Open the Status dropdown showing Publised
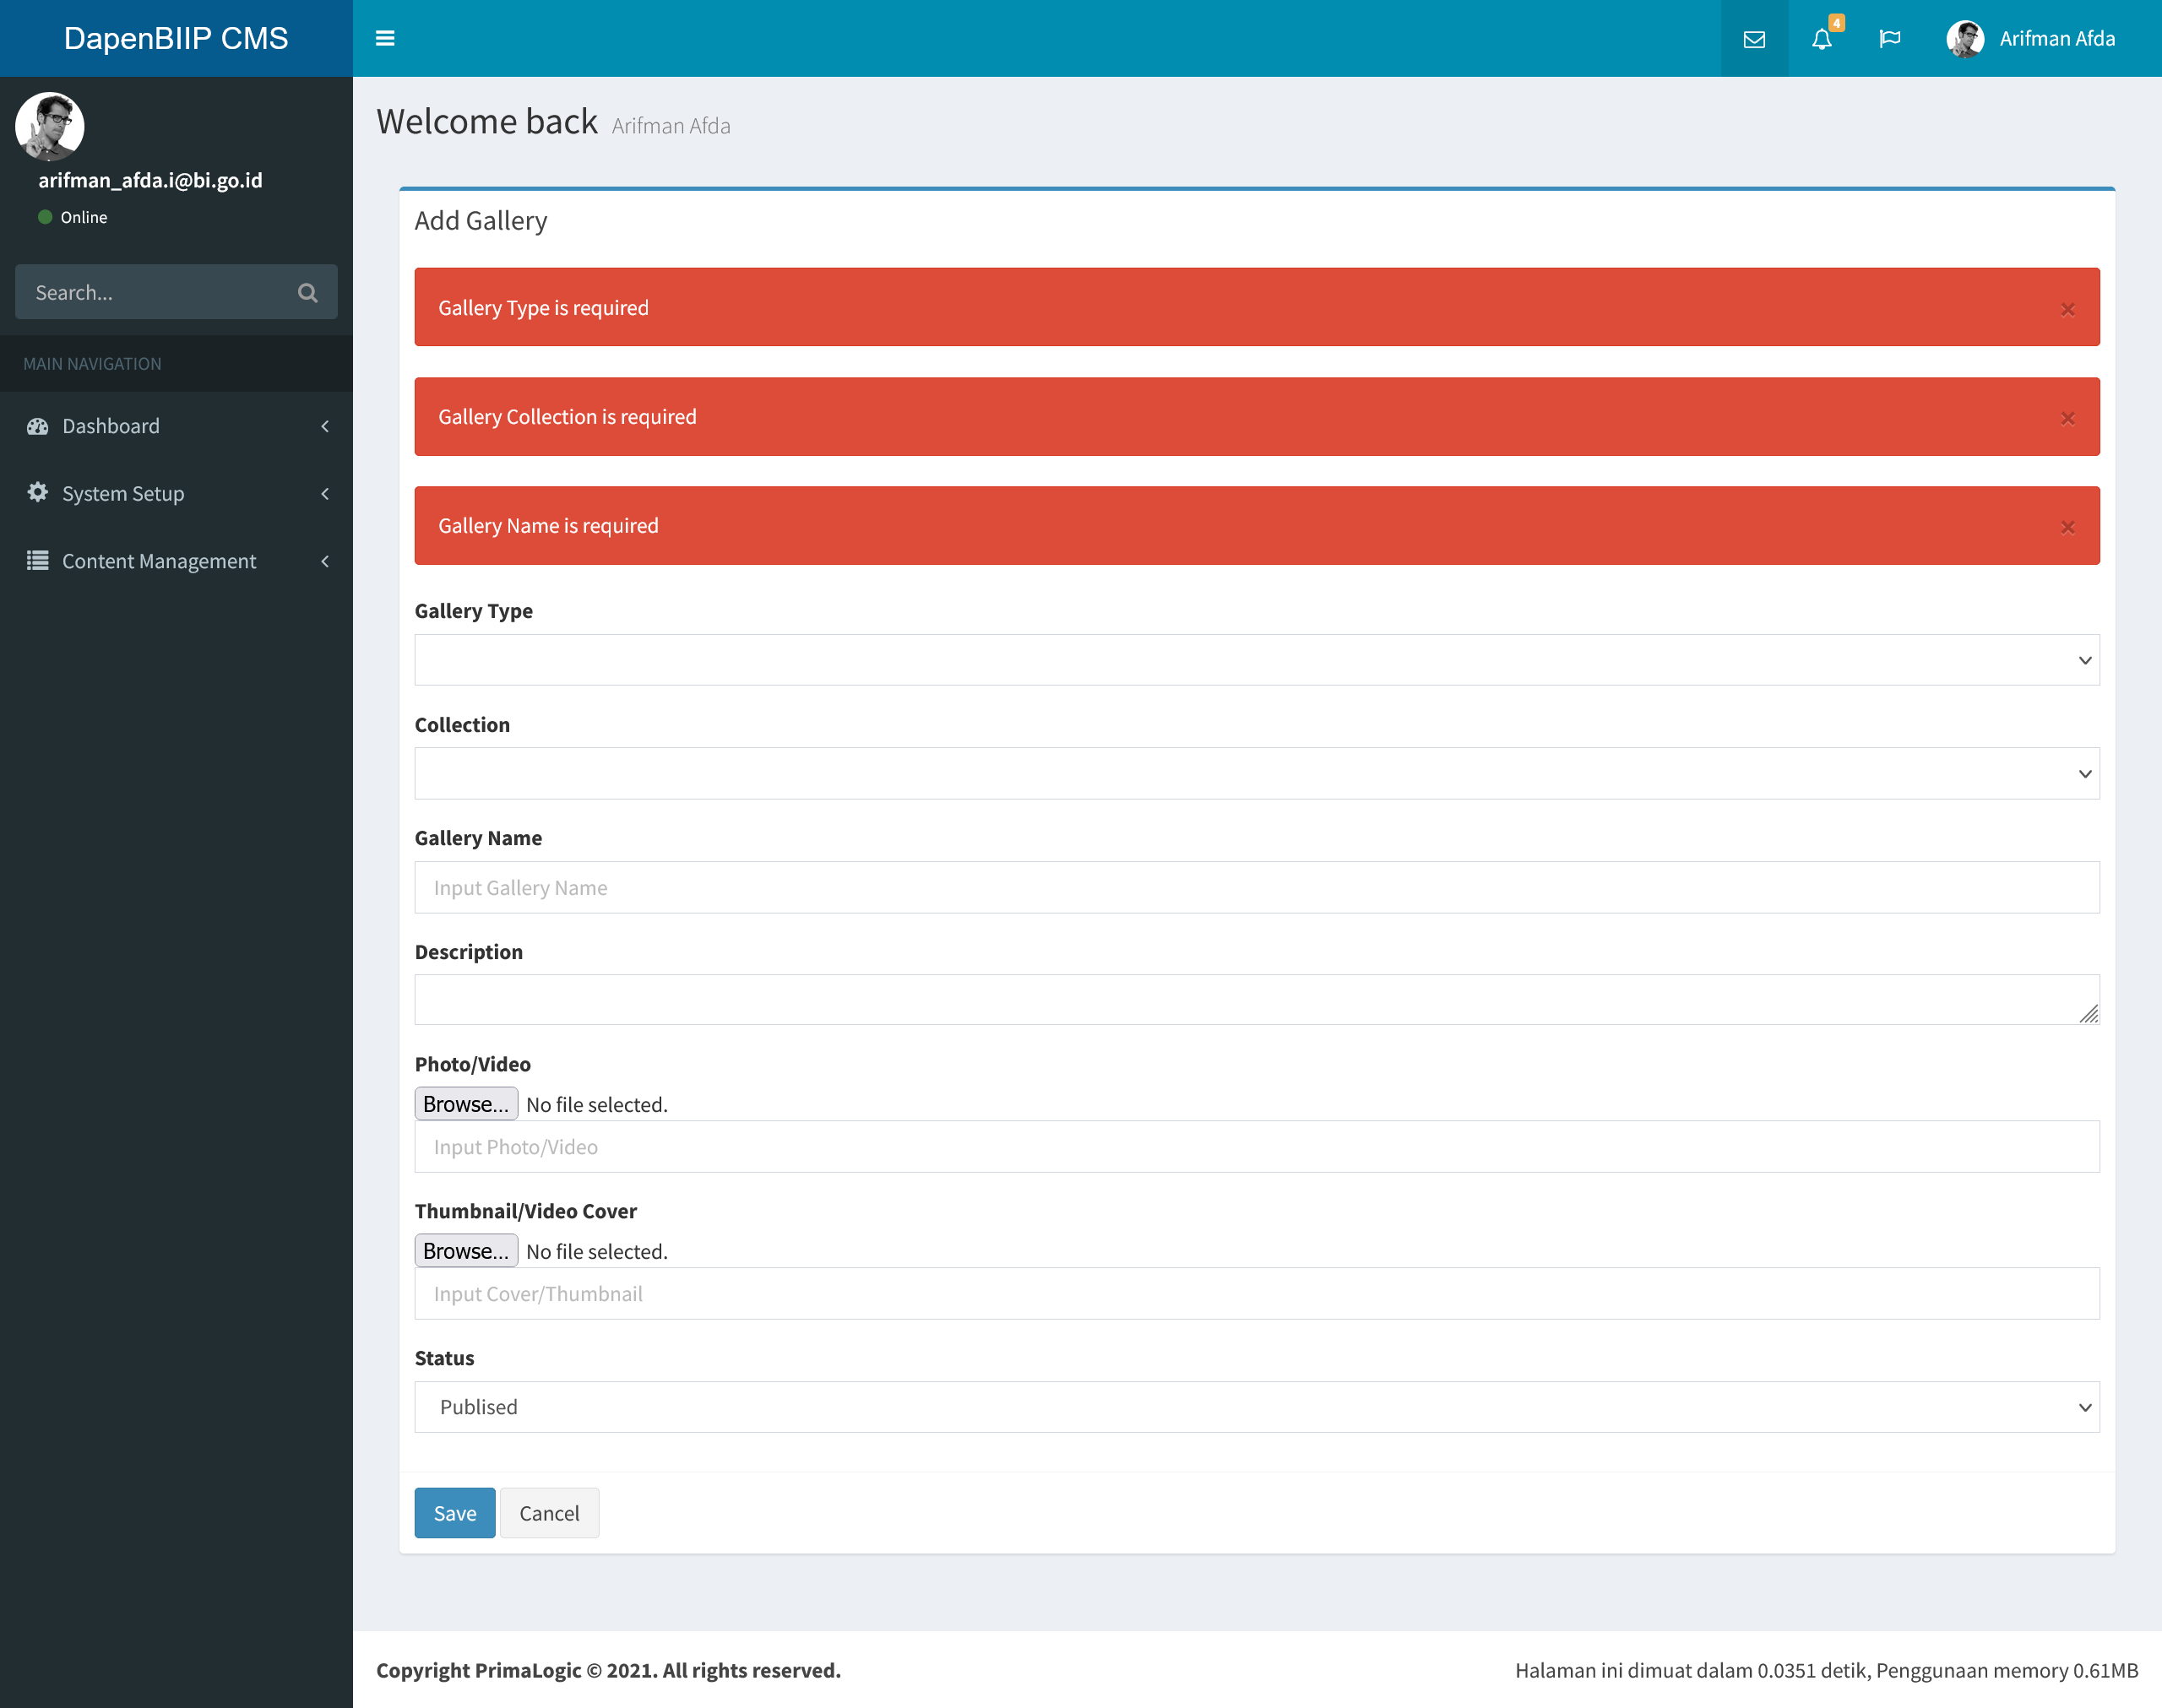The height and width of the screenshot is (1708, 2162). pos(1256,1407)
